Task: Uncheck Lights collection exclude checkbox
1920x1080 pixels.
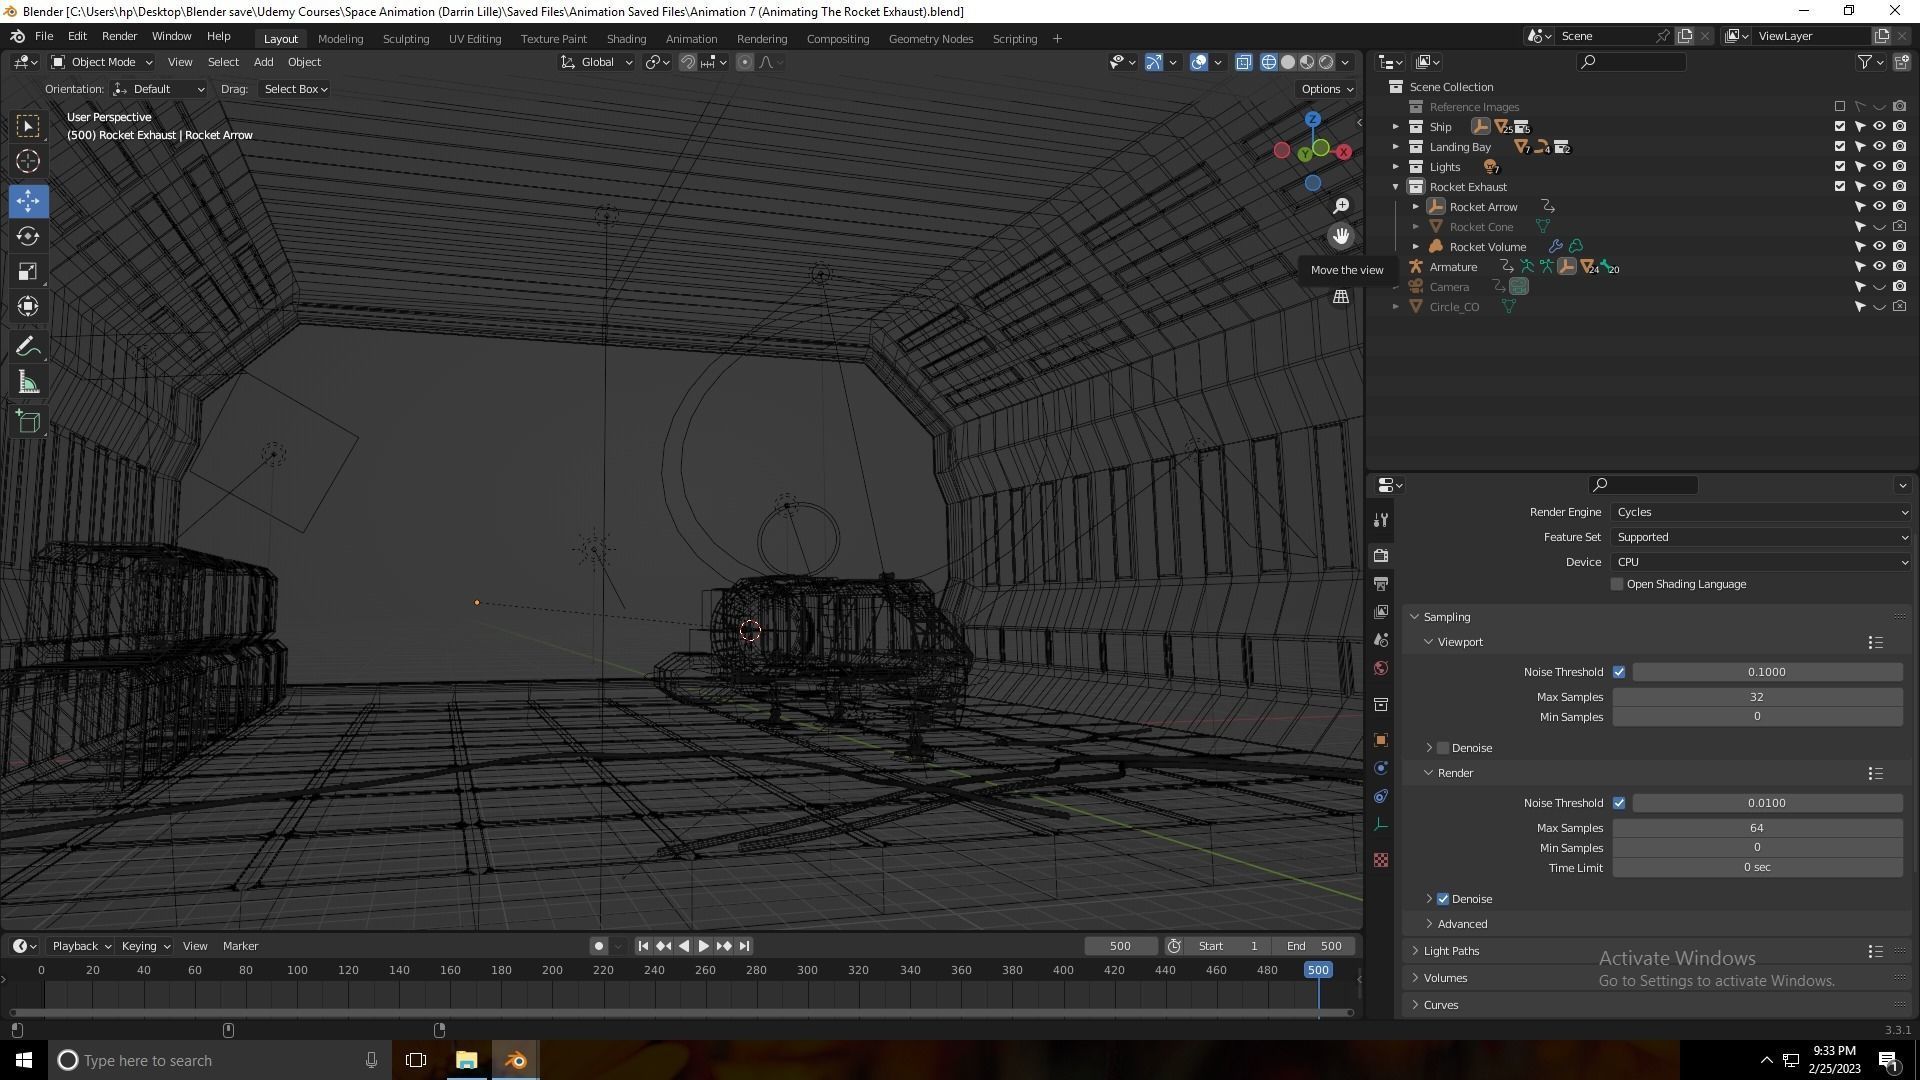Action: click(x=1840, y=167)
